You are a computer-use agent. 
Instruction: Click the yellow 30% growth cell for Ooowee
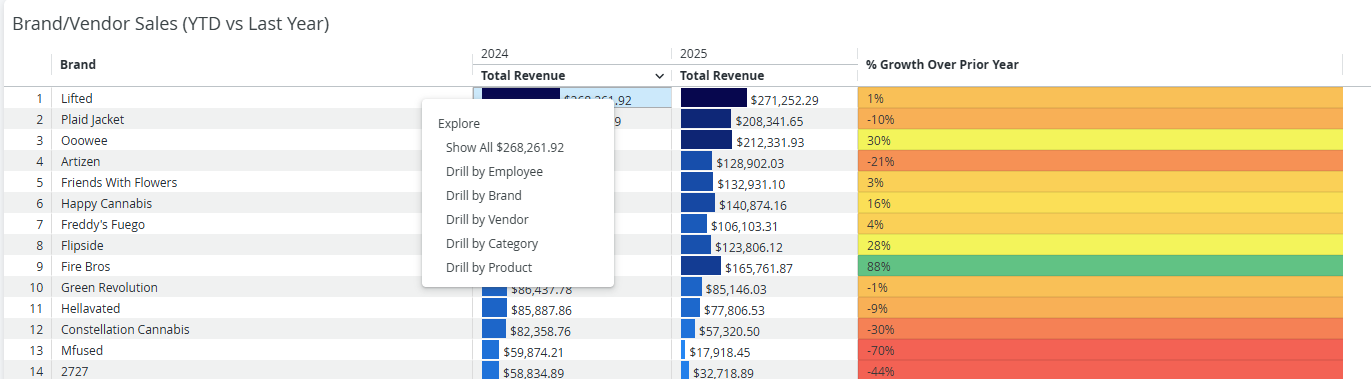click(1100, 140)
